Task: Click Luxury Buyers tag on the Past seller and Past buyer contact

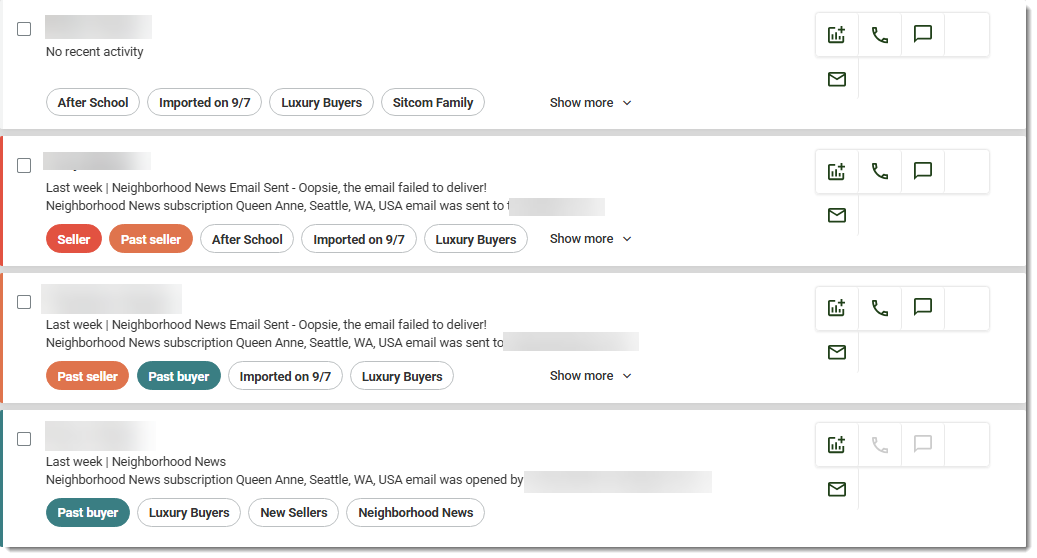Action: tap(401, 376)
